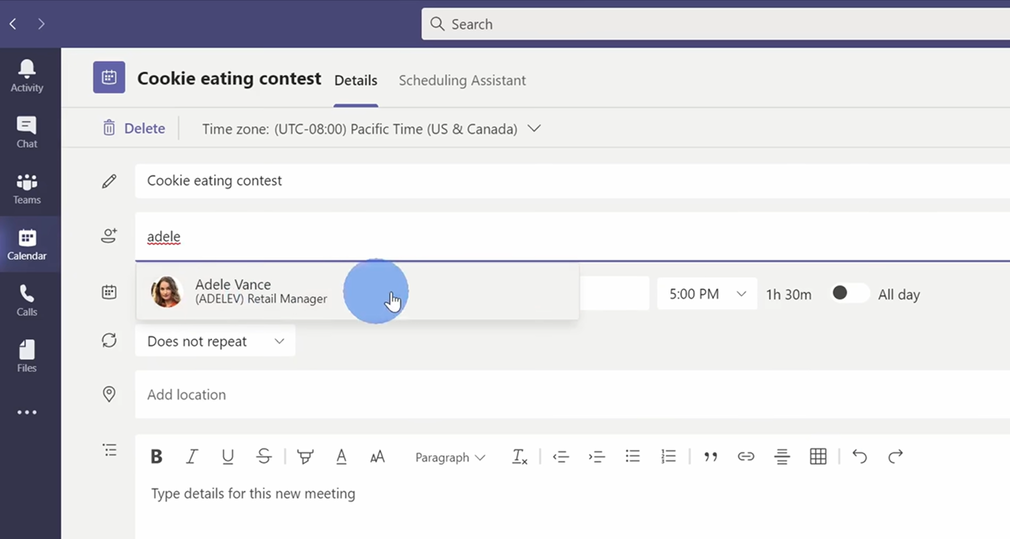
Task: Open the 5:00 PM end time dropdown
Action: (707, 294)
